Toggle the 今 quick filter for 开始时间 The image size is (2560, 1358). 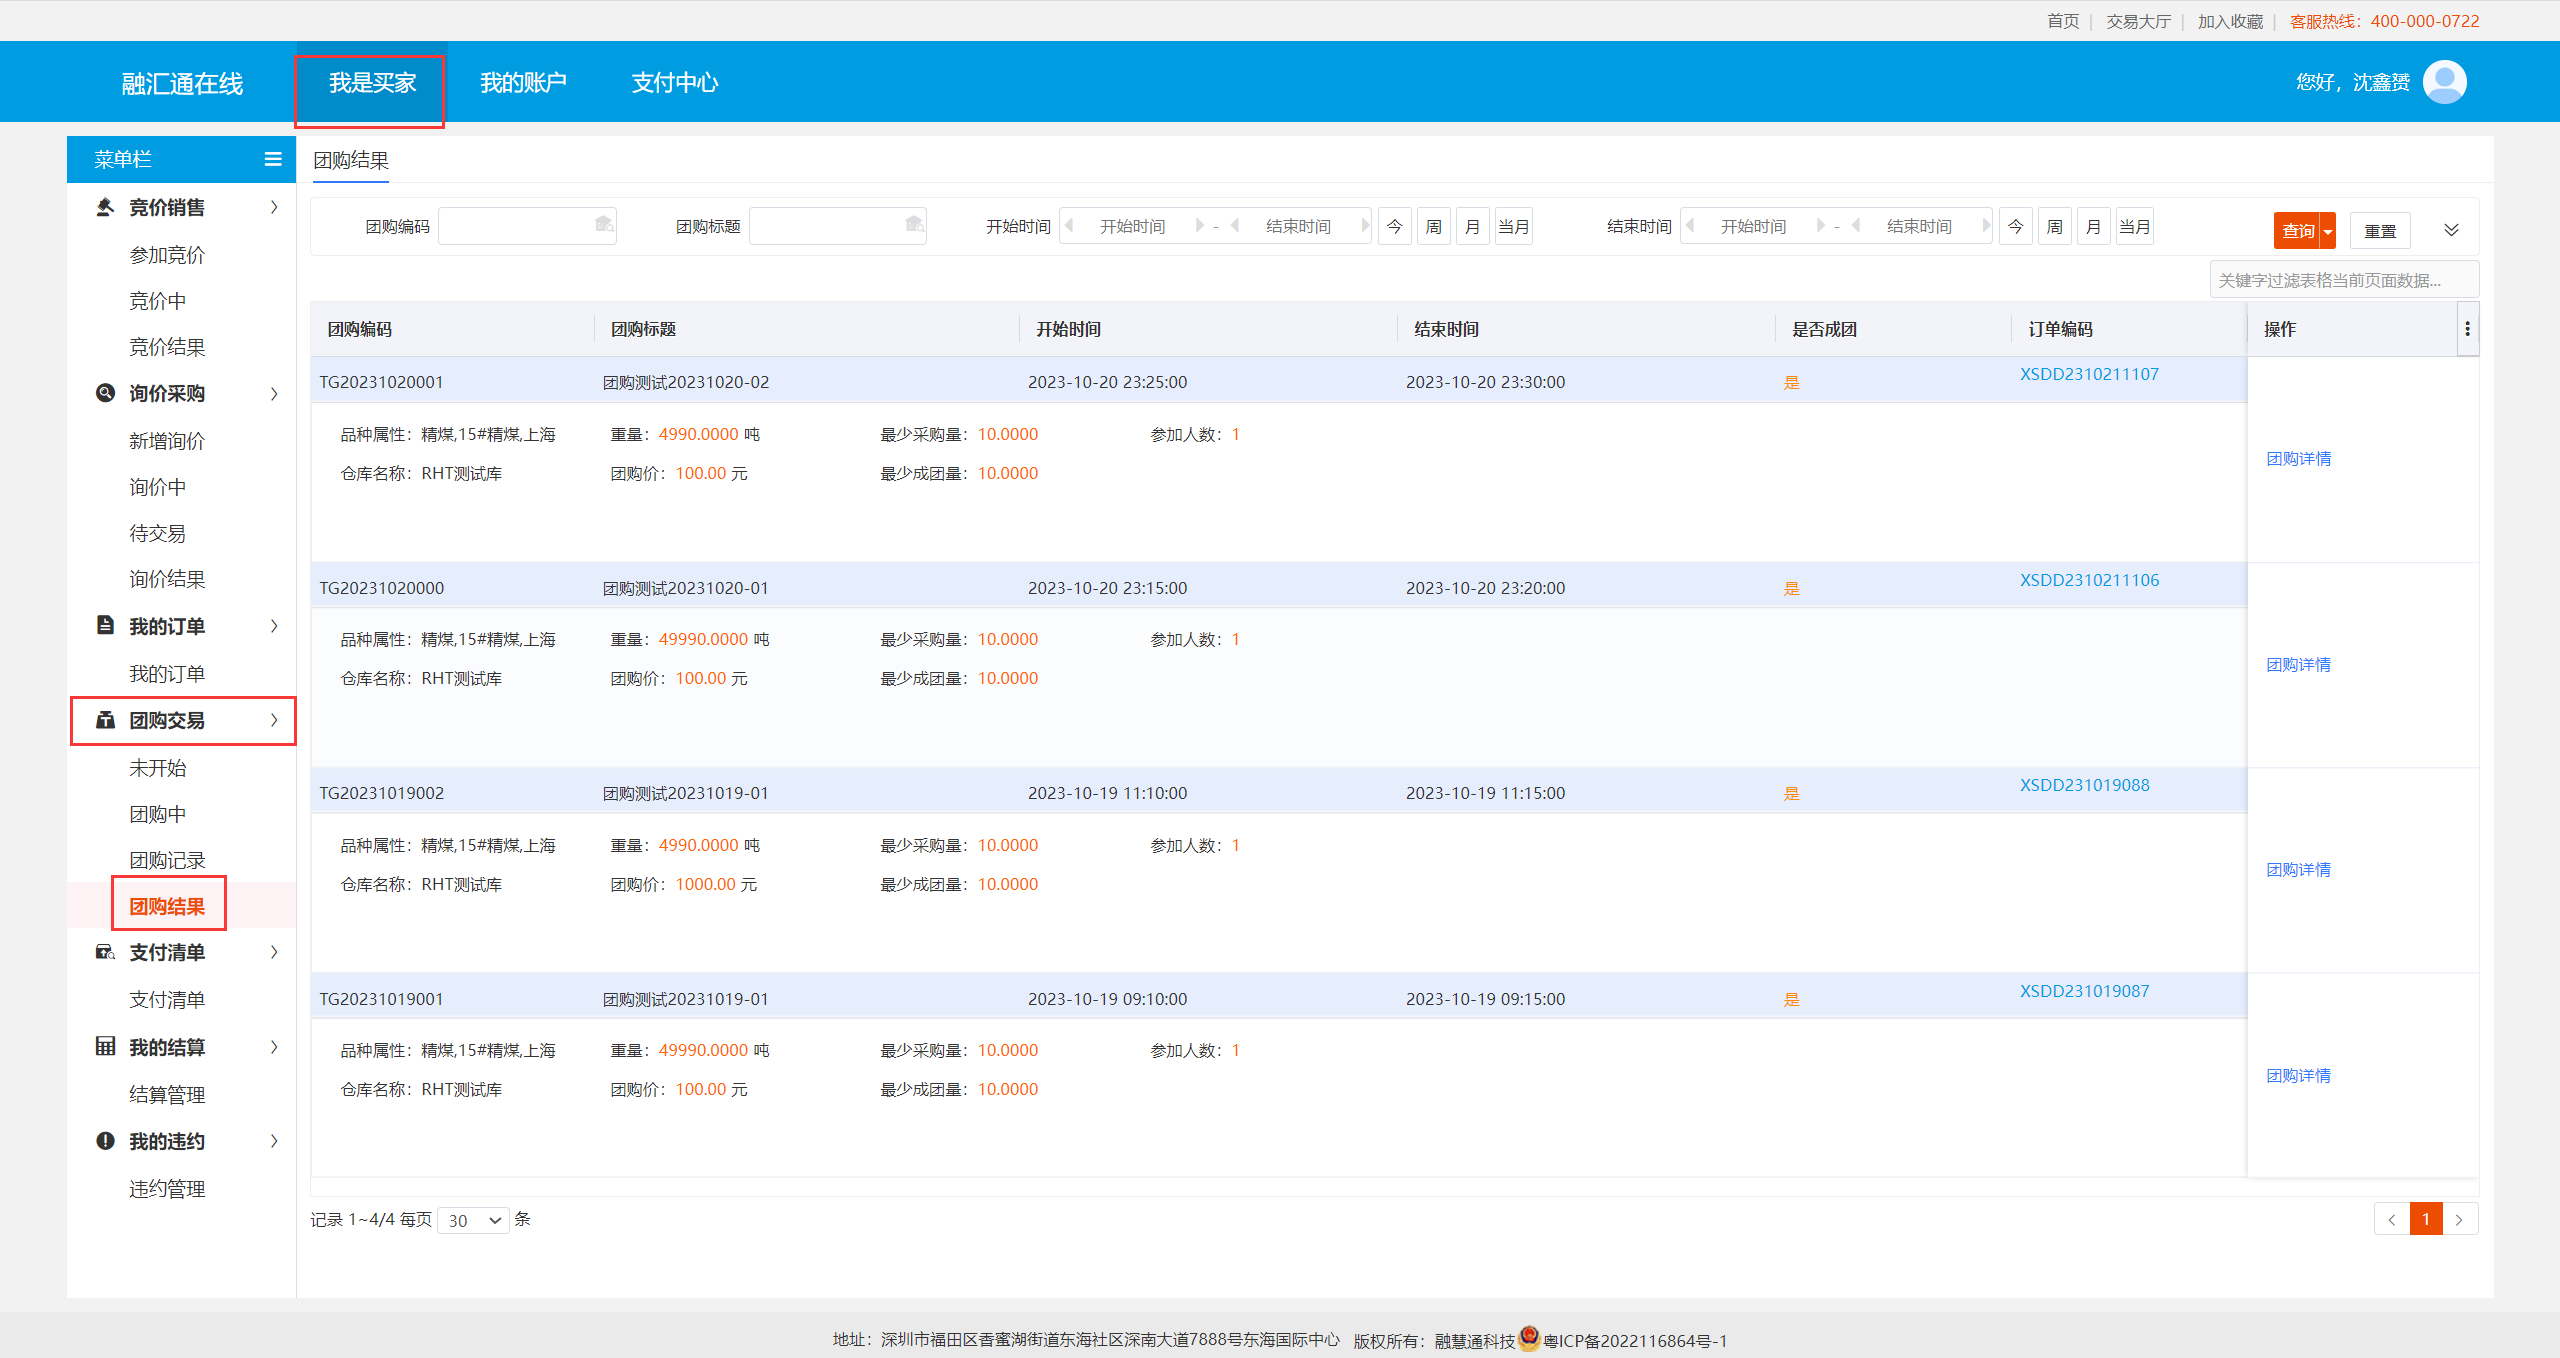tap(1394, 227)
